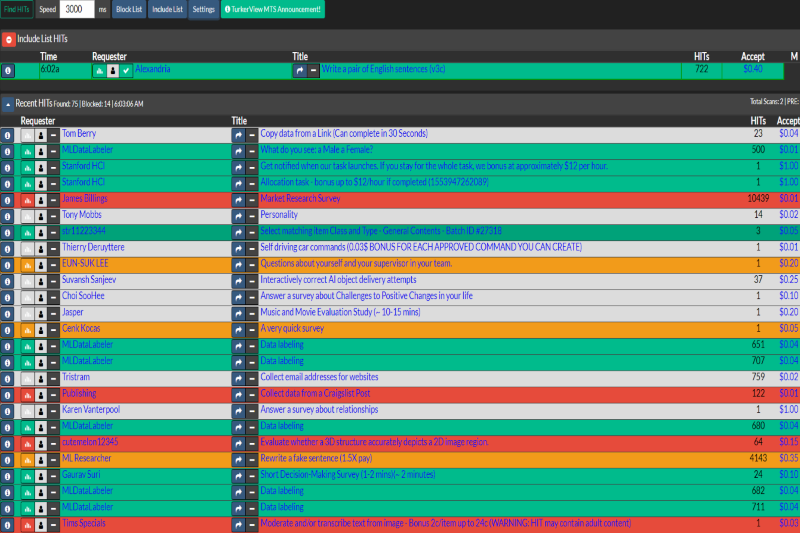The image size is (800, 533).
Task: Open the Include List panel
Action: (166, 9)
